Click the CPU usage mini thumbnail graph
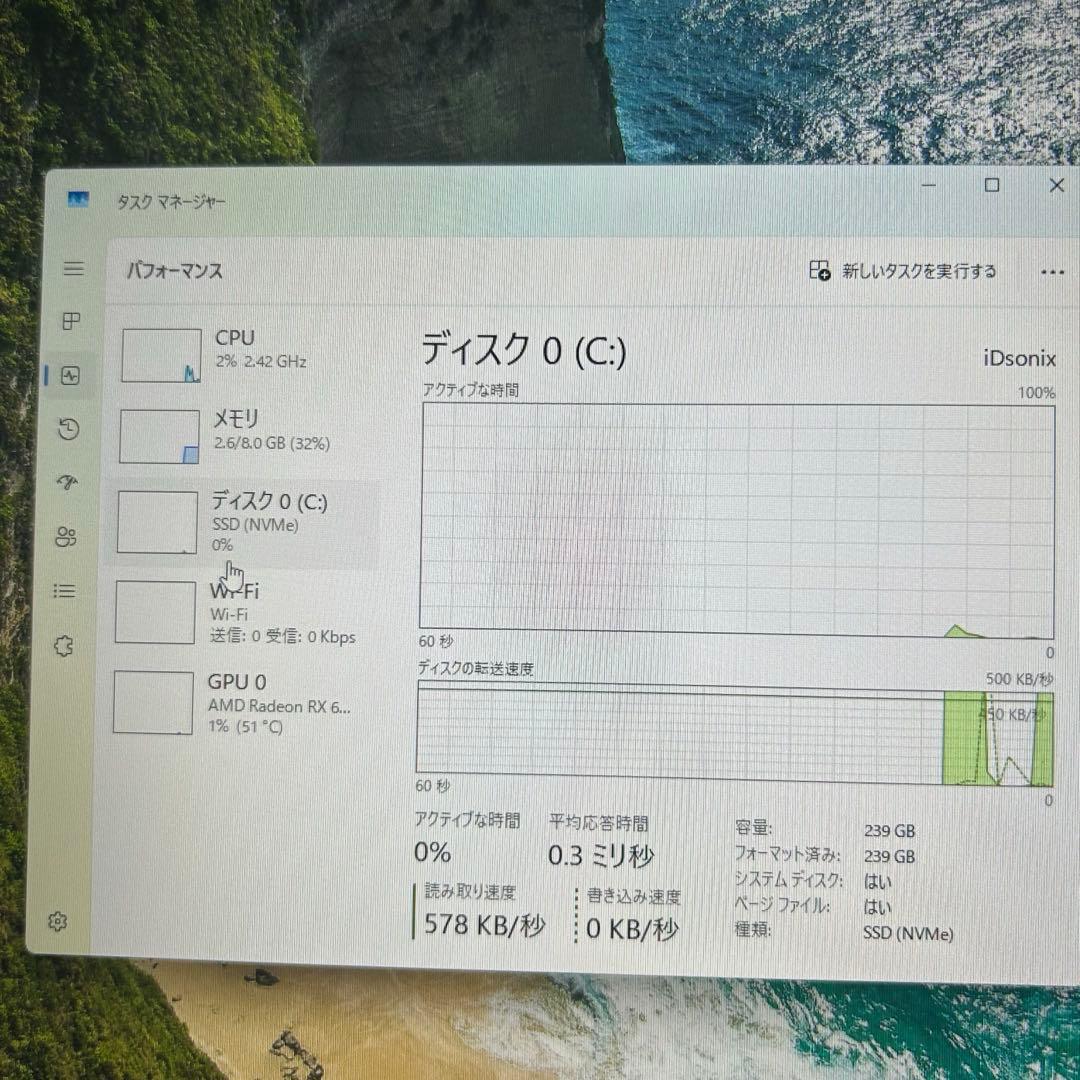Screen dimensions: 1080x1080 point(160,353)
